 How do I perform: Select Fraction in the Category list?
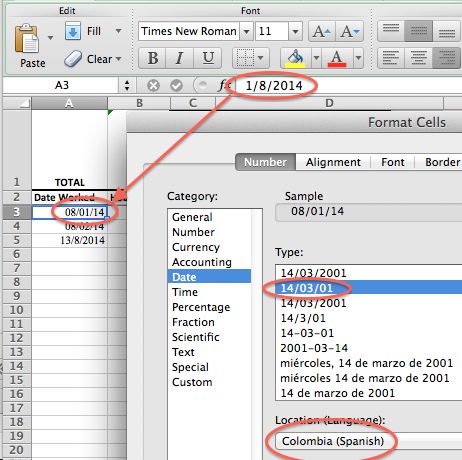pos(209,322)
